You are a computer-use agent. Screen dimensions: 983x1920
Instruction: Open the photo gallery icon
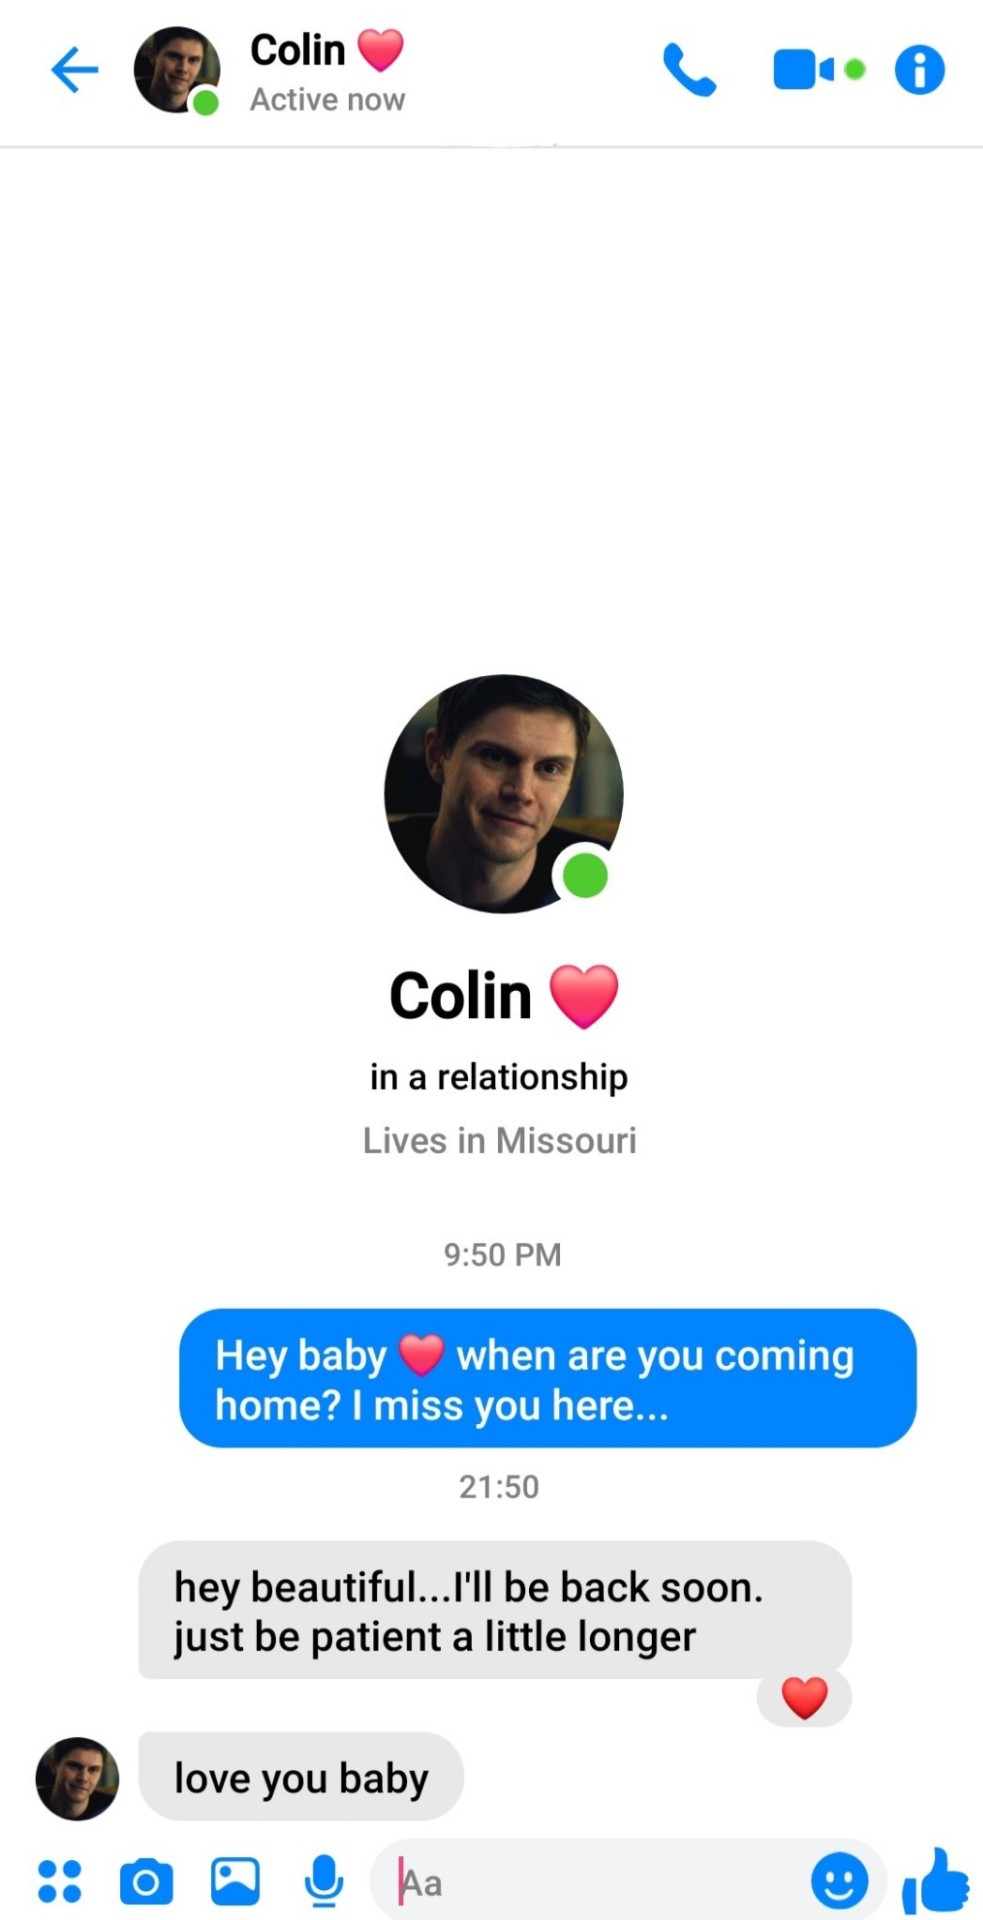(235, 1881)
